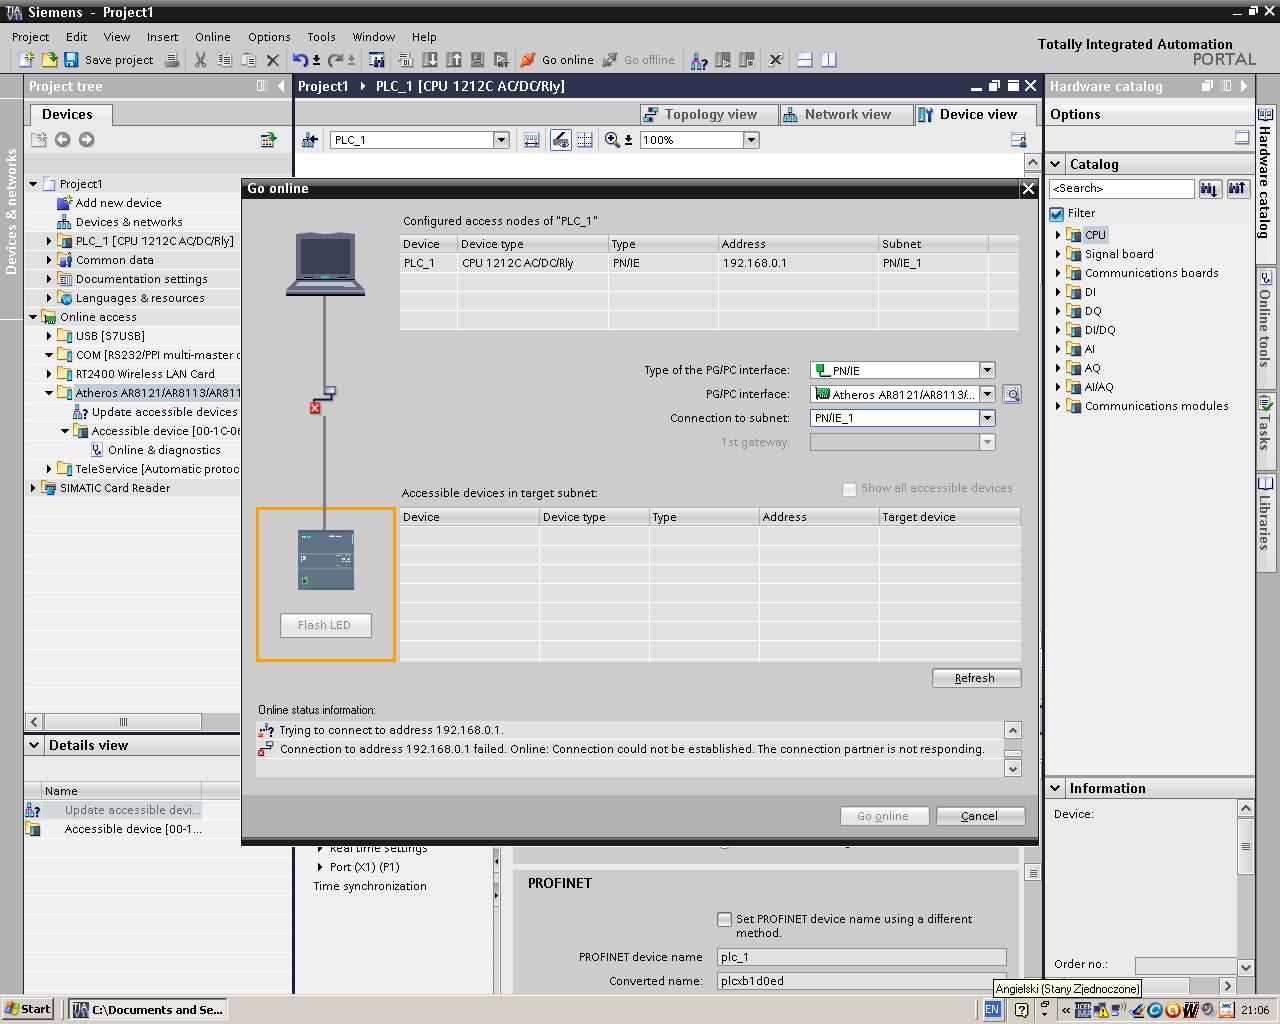Click the catalog search down icon

coord(1210,188)
